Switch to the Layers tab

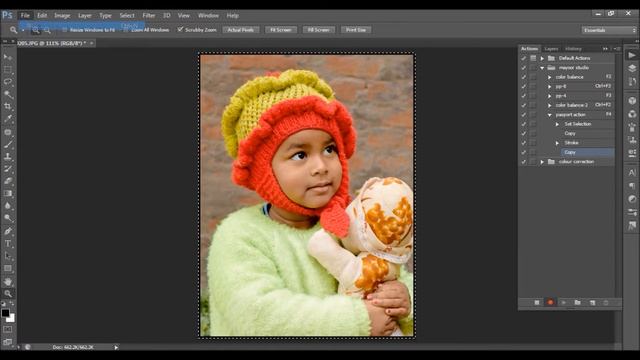pyautogui.click(x=551, y=49)
